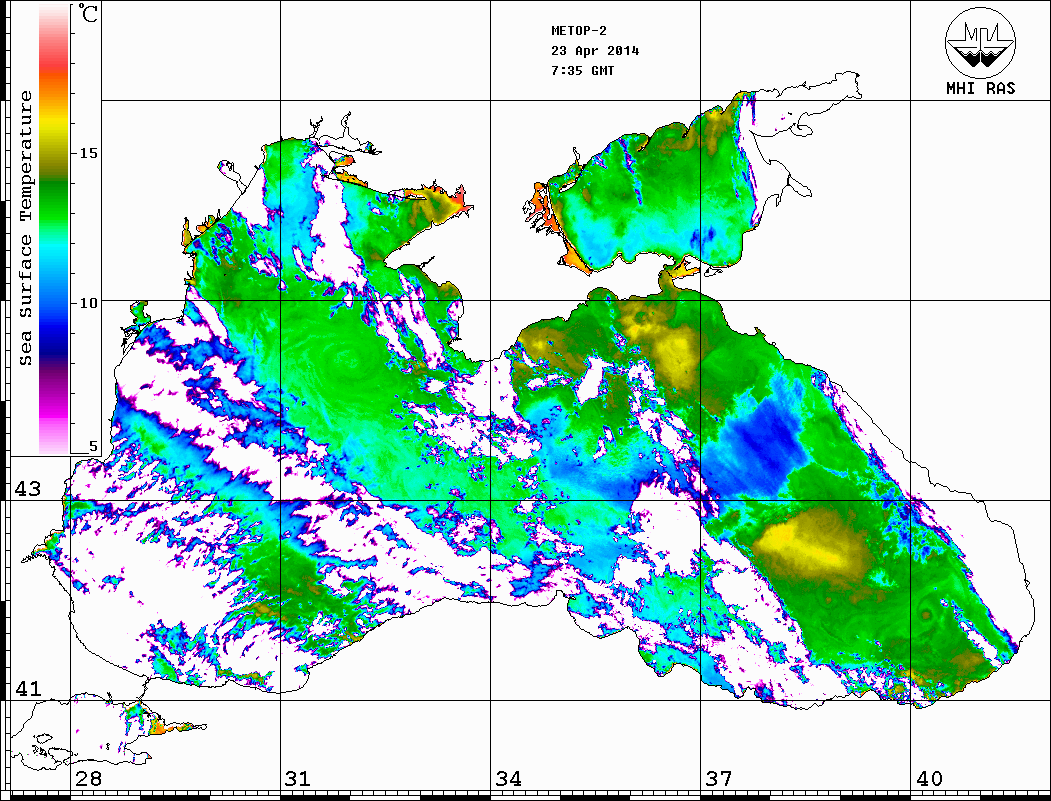Click the 'MHI RAS' label text
The width and height of the screenshot is (1051, 801).
[x=981, y=88]
